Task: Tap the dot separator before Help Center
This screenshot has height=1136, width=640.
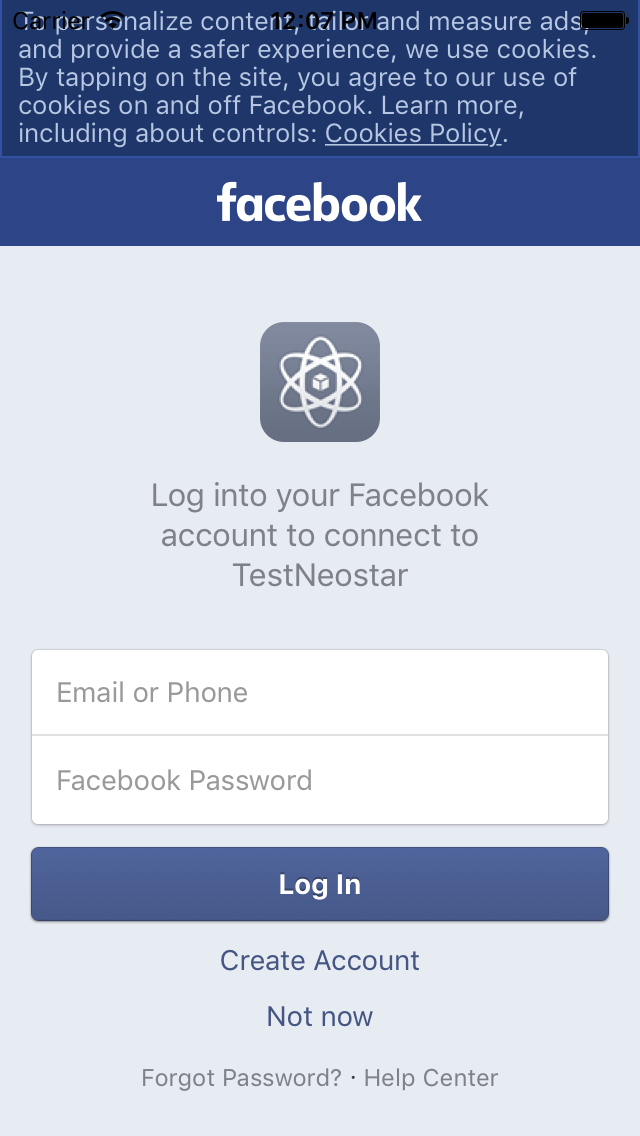Action: [353, 1078]
